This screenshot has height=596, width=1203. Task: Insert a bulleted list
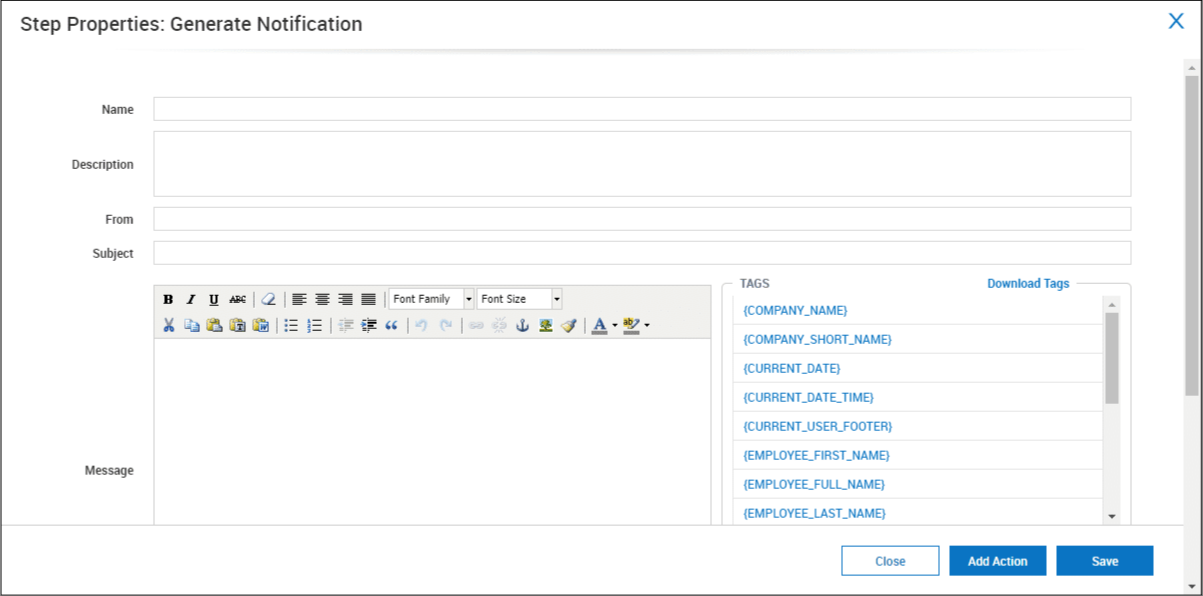pyautogui.click(x=291, y=325)
